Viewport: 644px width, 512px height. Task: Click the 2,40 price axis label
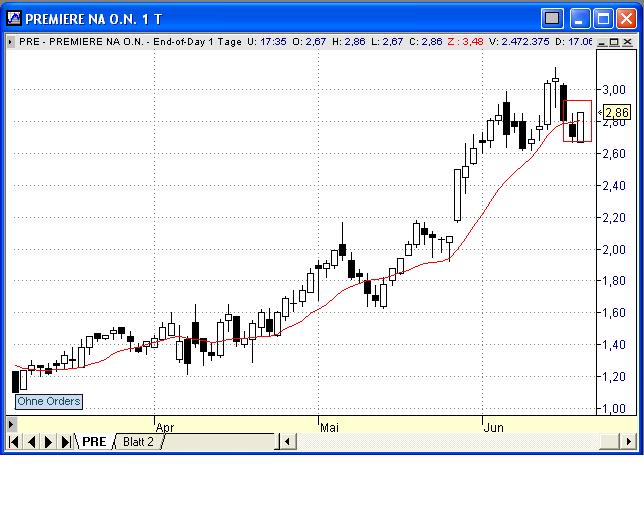coord(614,186)
